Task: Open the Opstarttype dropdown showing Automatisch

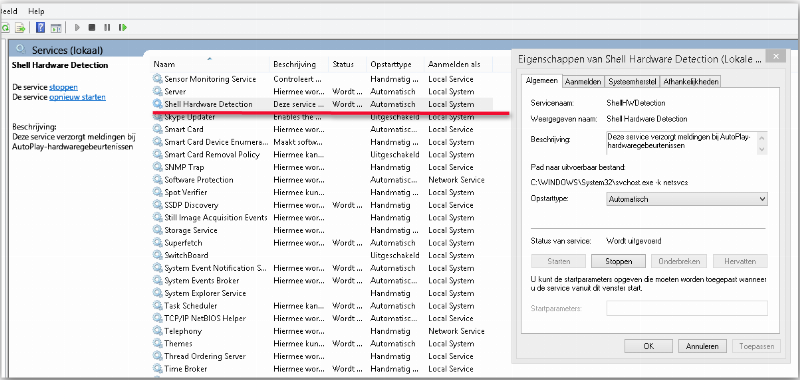Action: click(687, 199)
